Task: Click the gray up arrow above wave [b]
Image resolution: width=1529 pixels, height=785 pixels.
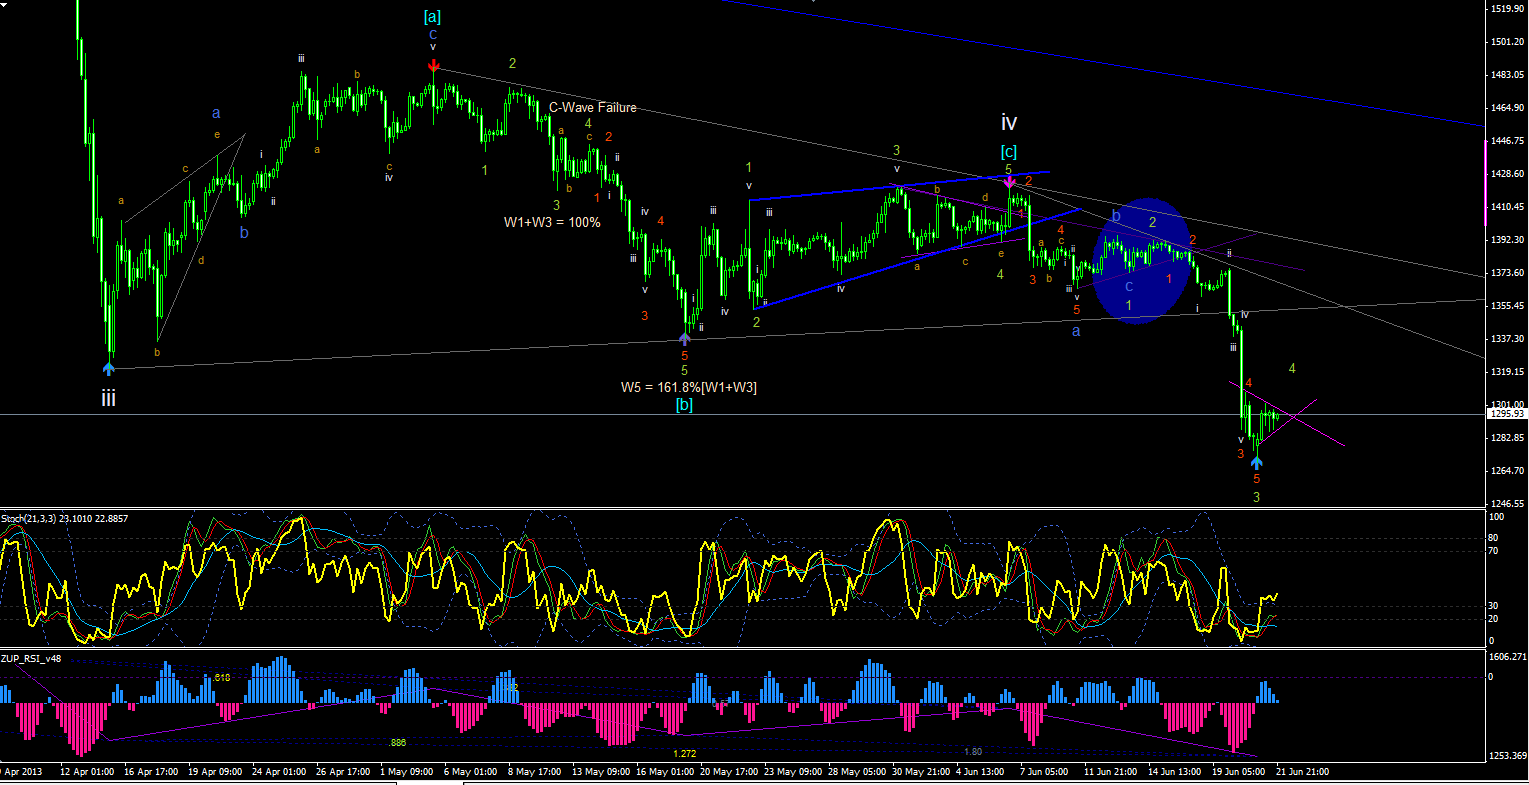Action: 685,338
